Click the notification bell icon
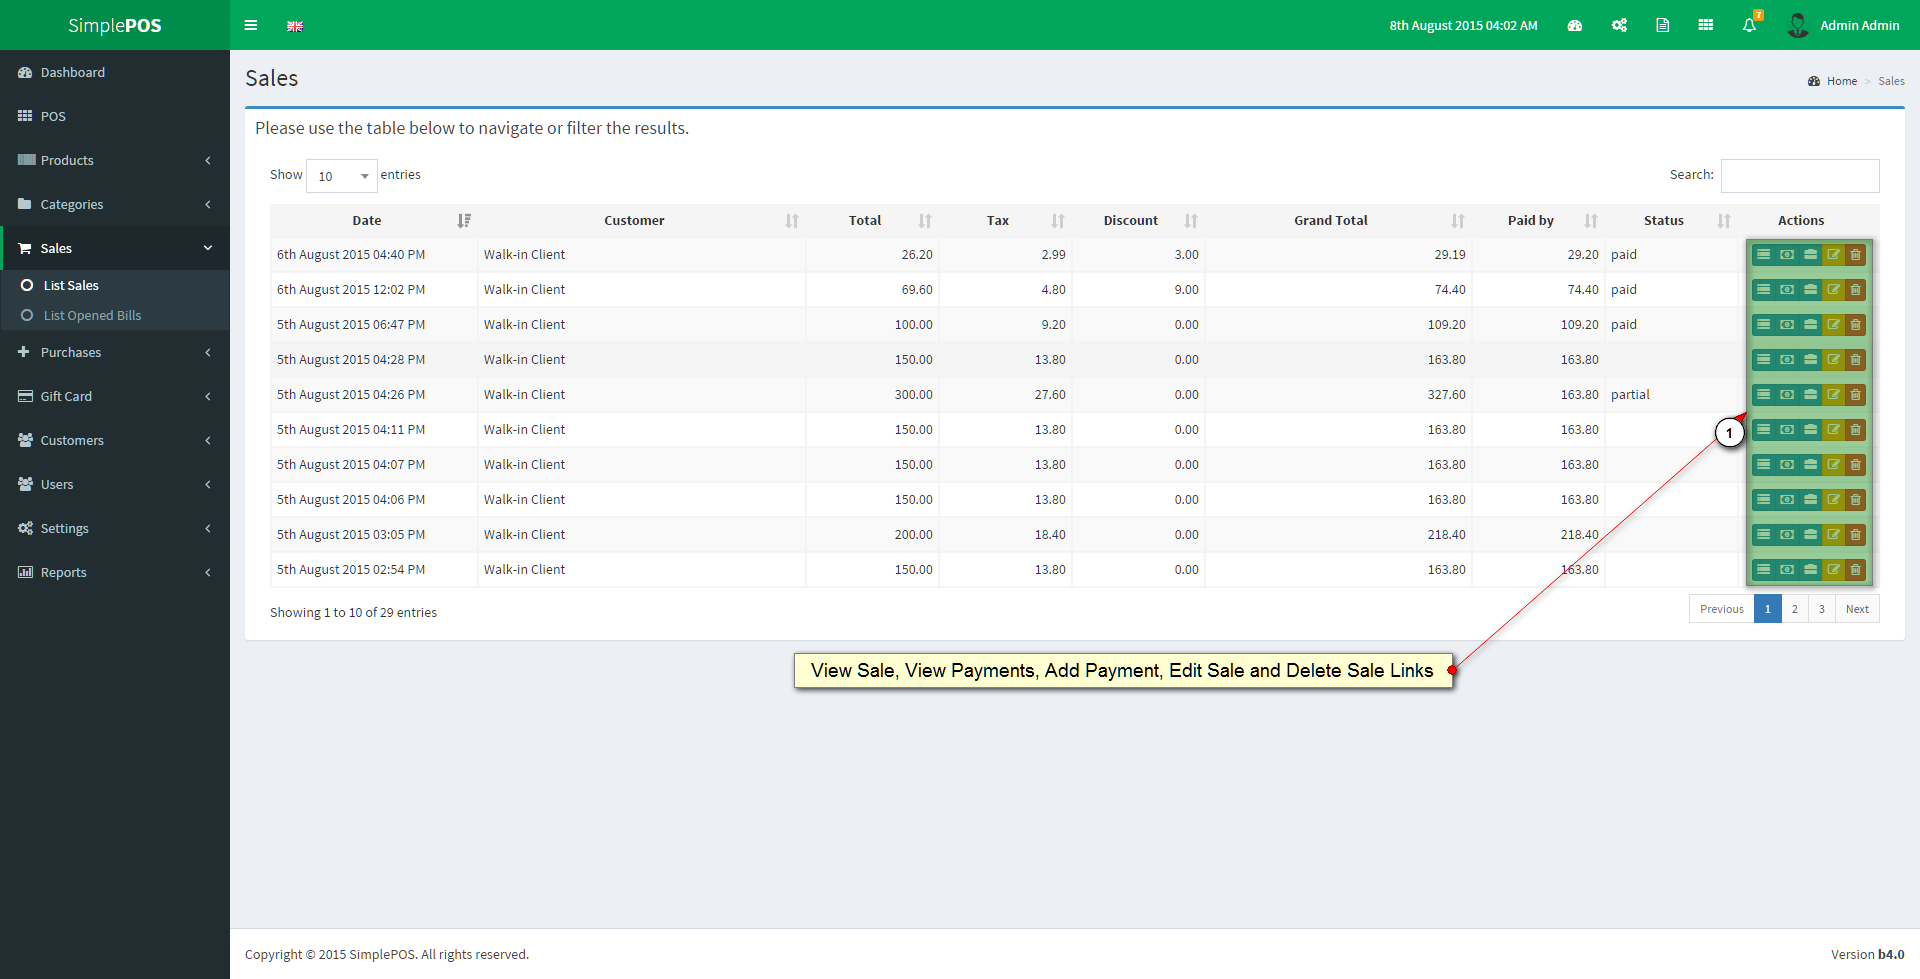Viewport: 1920px width, 979px height. coord(1749,26)
